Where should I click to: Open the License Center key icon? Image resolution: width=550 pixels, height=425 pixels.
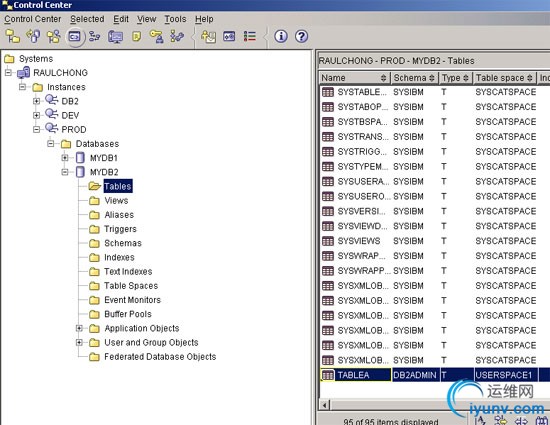point(156,36)
